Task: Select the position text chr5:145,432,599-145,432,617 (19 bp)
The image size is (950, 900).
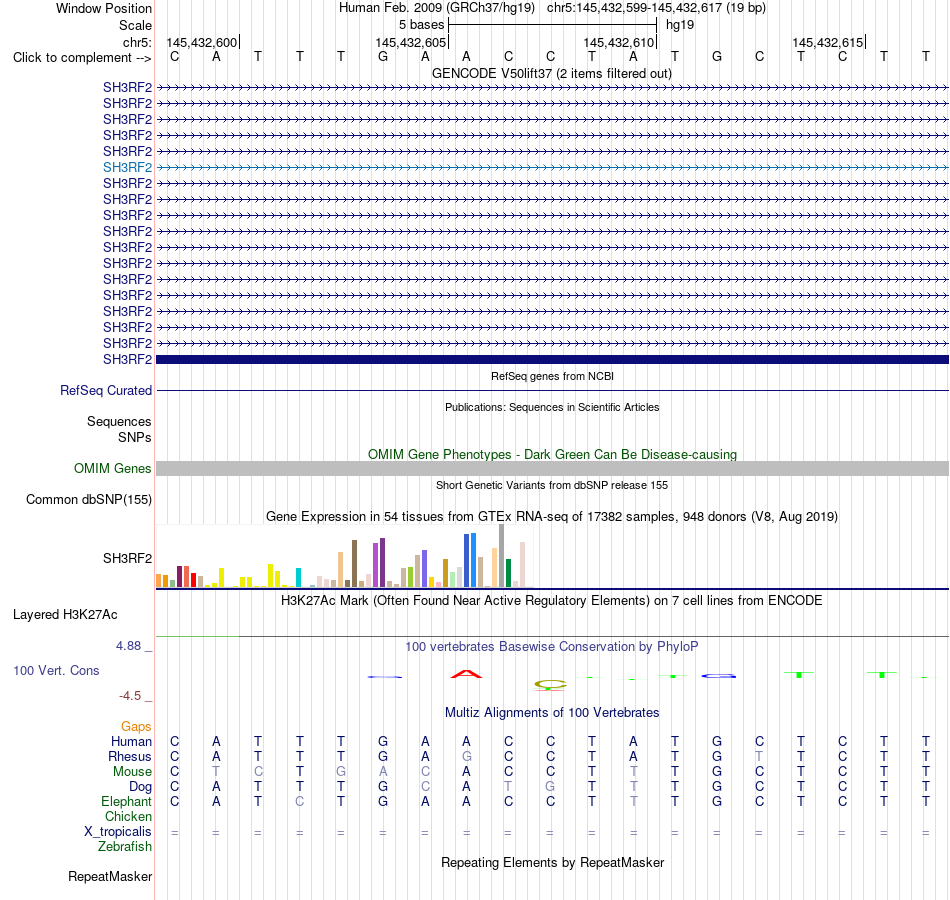Action: click(x=656, y=8)
